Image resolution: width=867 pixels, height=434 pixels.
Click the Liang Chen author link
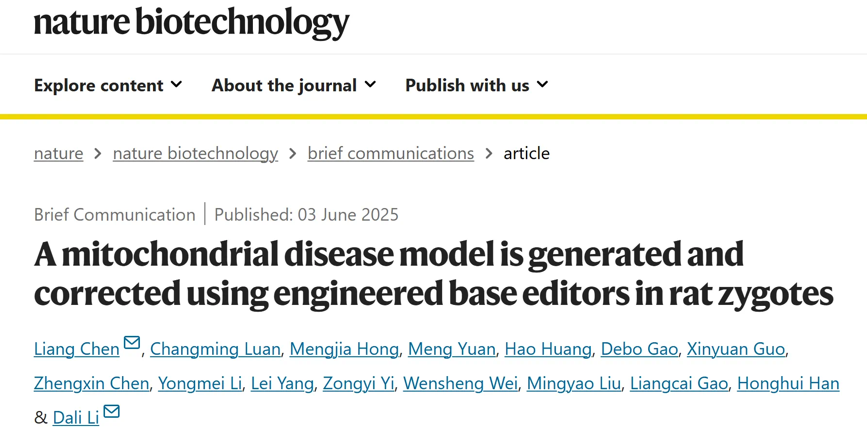click(x=77, y=349)
